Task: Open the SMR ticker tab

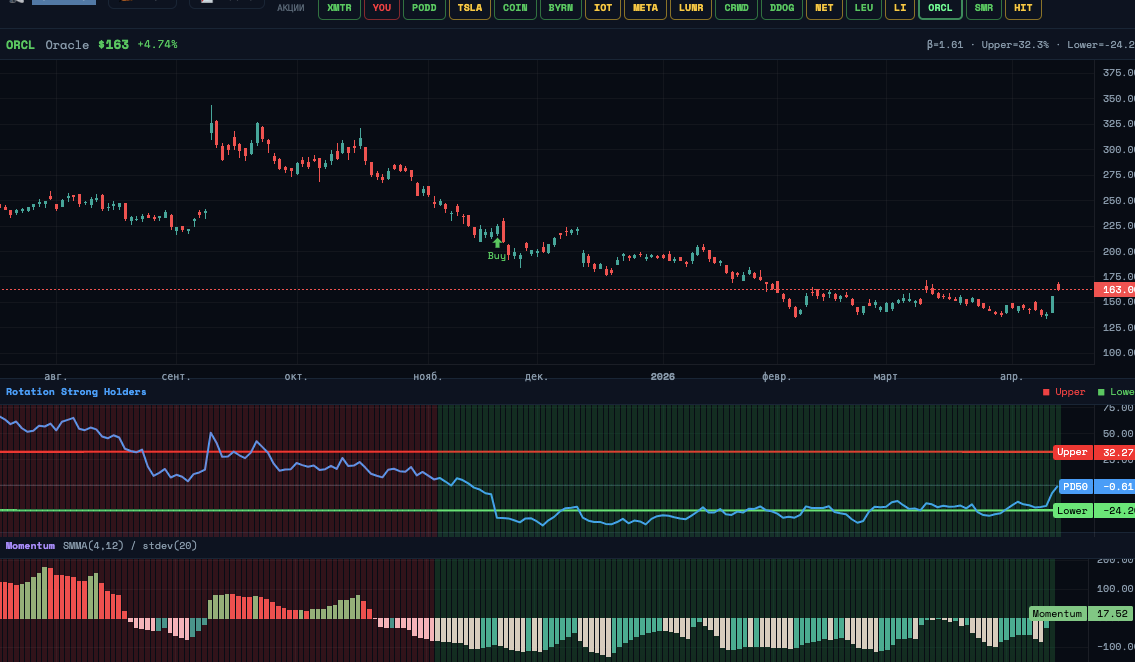Action: click(984, 8)
